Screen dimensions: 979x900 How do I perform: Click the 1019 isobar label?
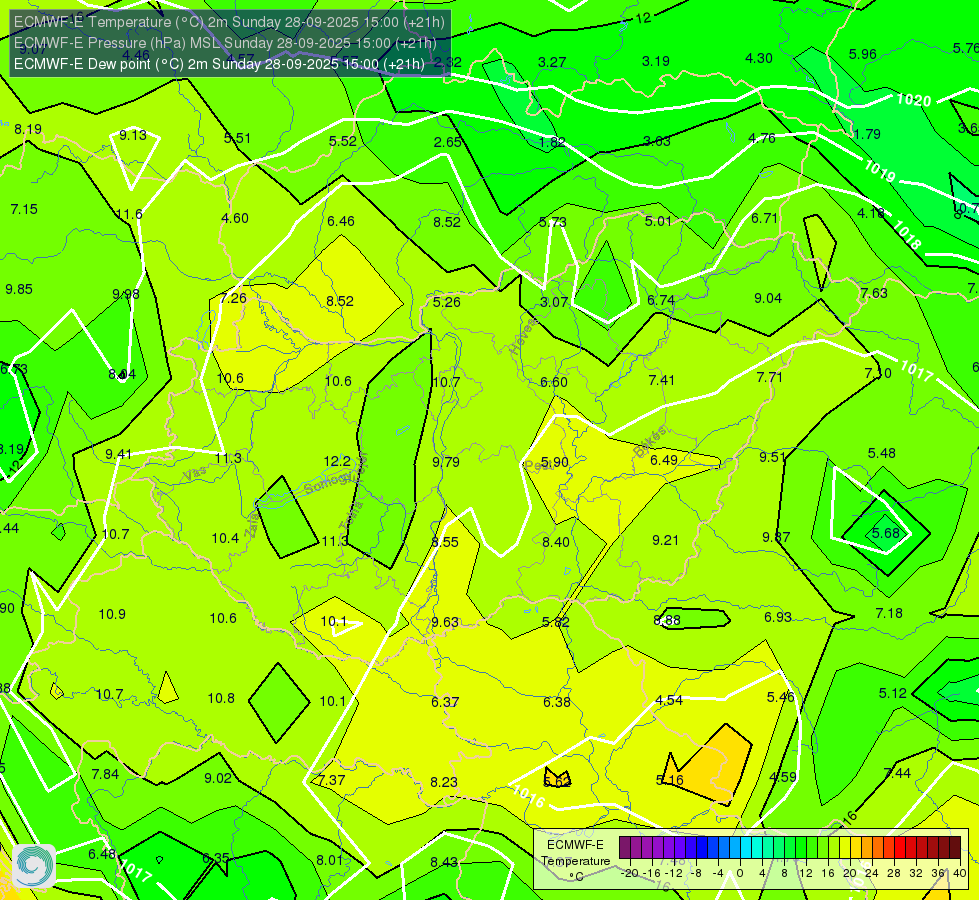click(880, 171)
